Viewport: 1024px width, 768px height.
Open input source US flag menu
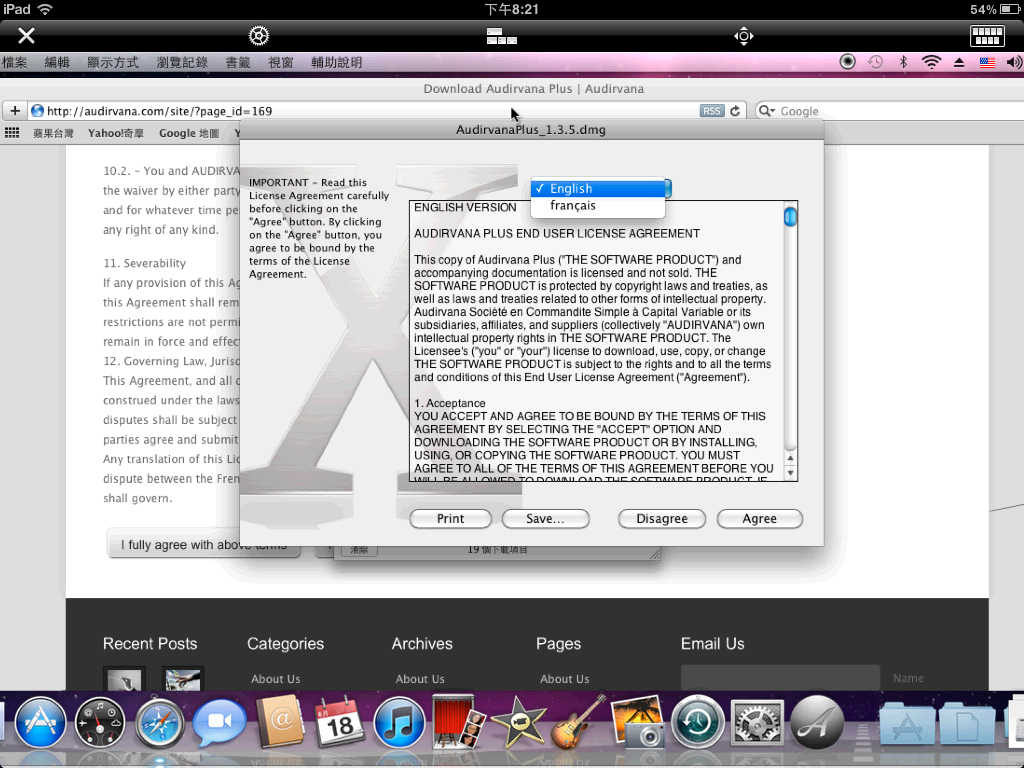pos(987,63)
